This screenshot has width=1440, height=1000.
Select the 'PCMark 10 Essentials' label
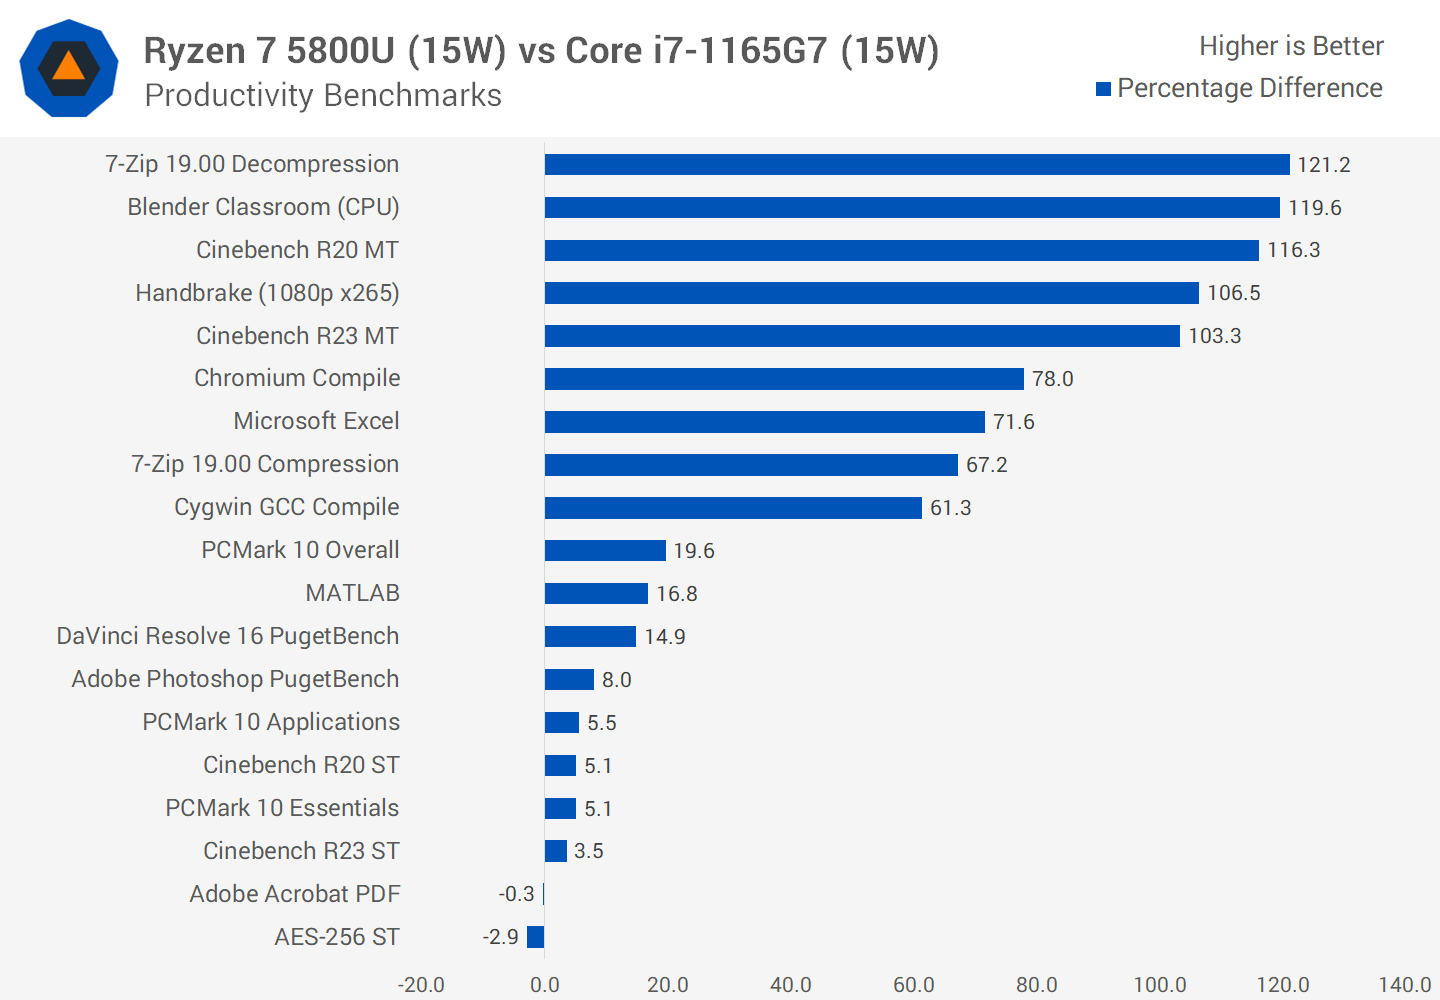pyautogui.click(x=282, y=808)
